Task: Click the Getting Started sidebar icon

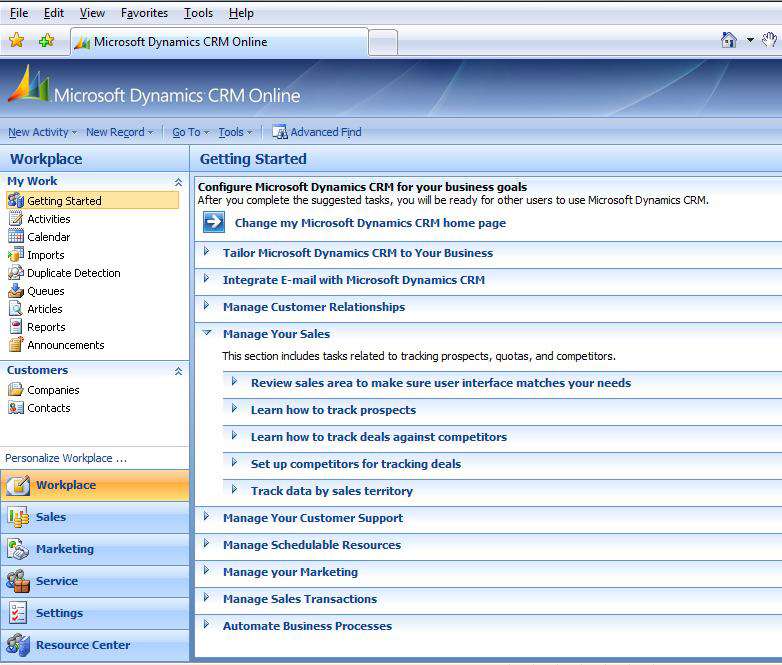Action: pyautogui.click(x=16, y=201)
